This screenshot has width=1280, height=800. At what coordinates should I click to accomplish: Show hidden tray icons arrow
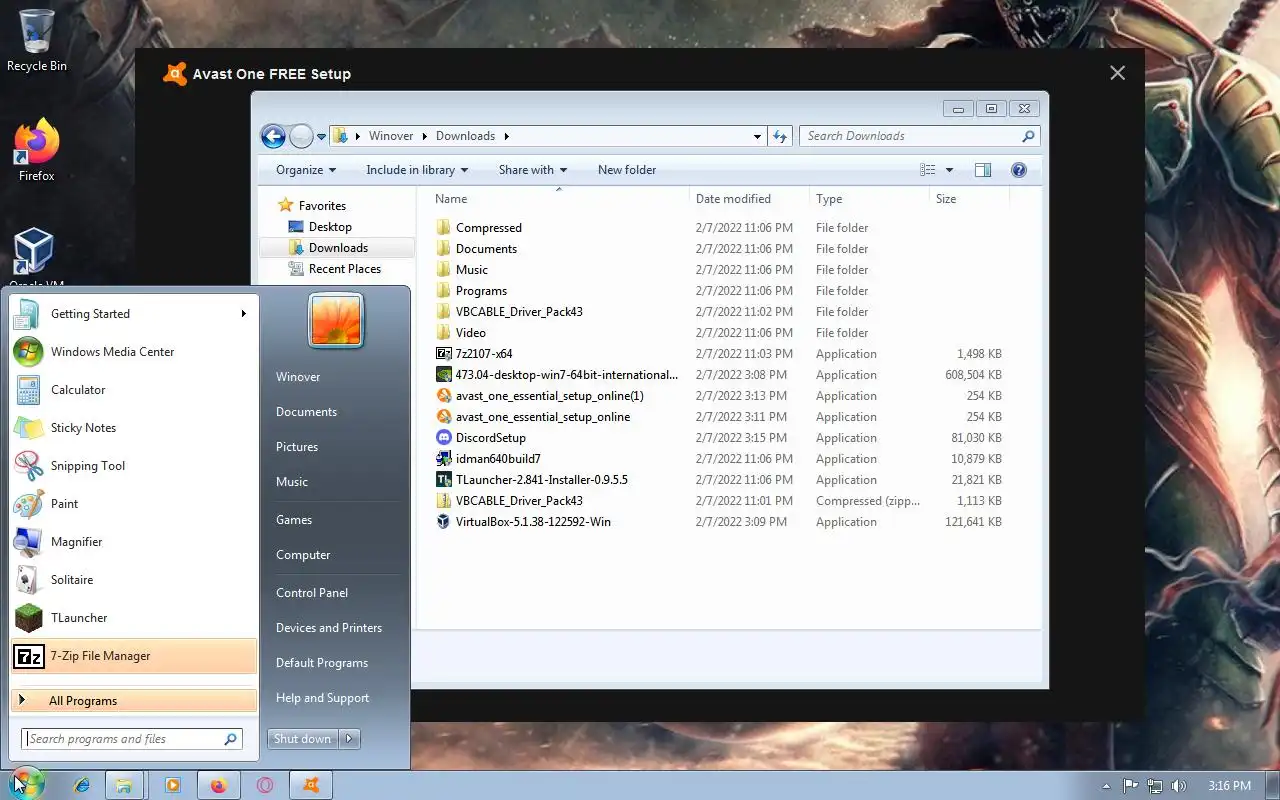pyautogui.click(x=1106, y=786)
